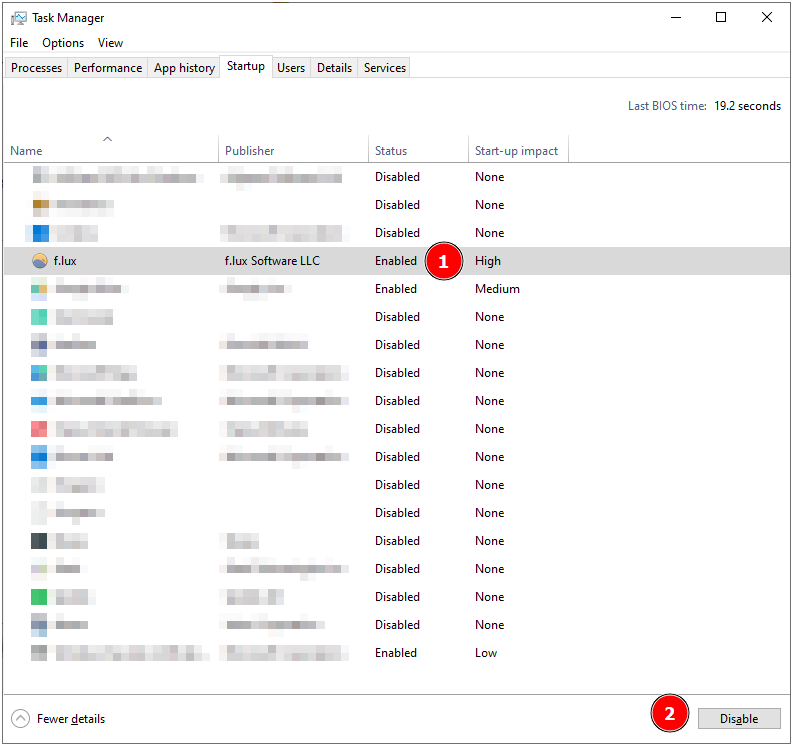Collapse view using Fewer details chevron icon
794x747 pixels.
(x=20, y=719)
